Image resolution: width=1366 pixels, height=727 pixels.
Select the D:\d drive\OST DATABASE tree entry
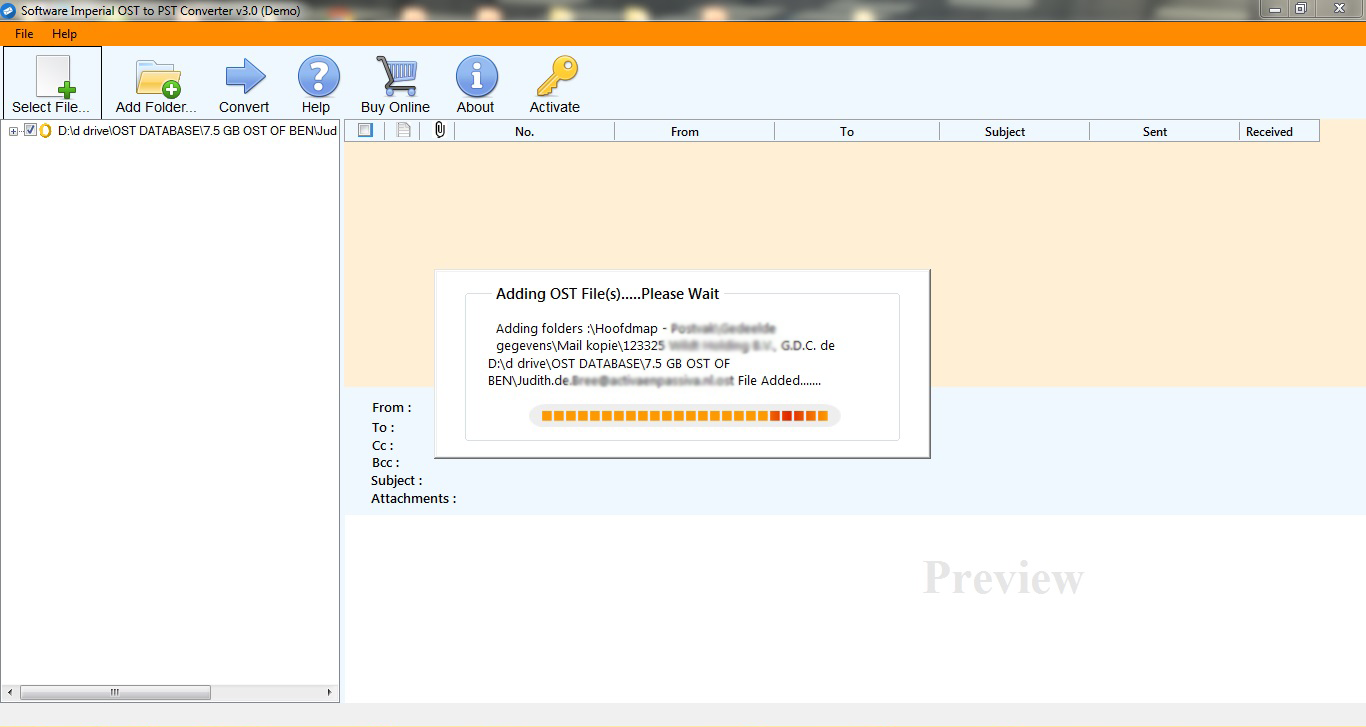[197, 130]
